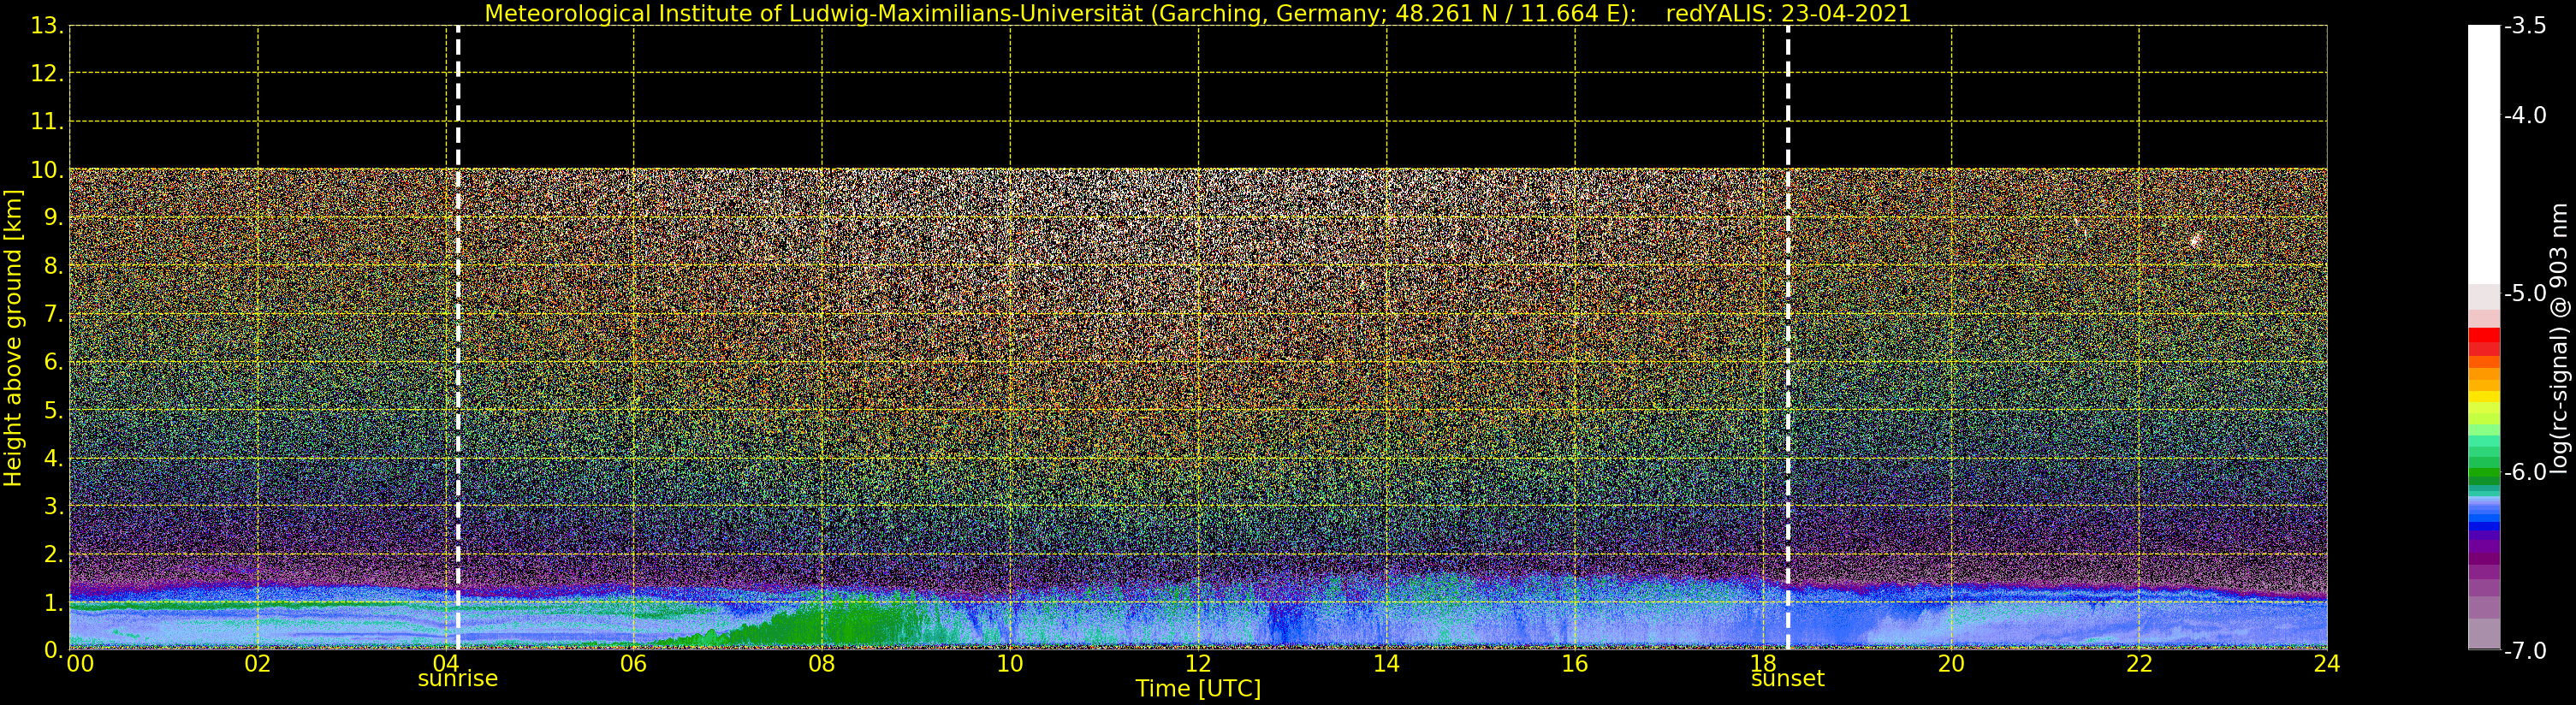Image resolution: width=2576 pixels, height=705 pixels.
Task: Click the "8." height axis tick label
Action: (54, 266)
